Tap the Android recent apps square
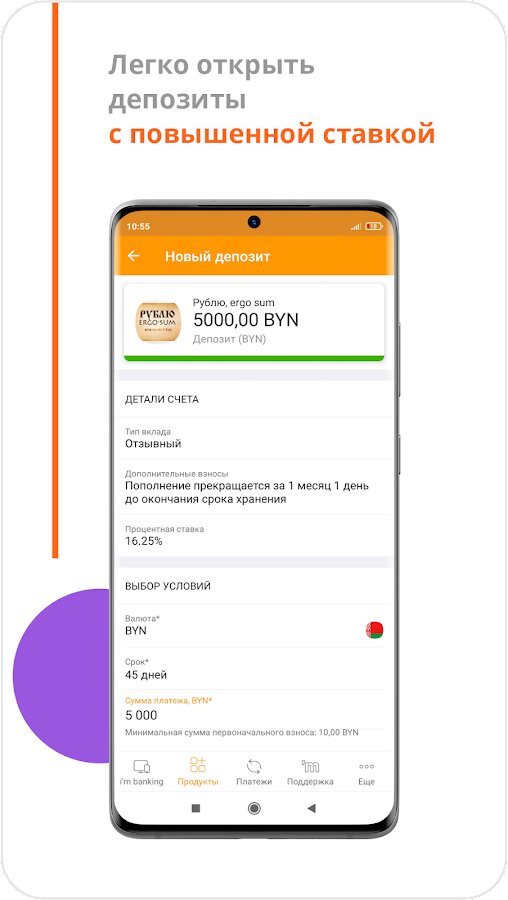 click(x=196, y=808)
